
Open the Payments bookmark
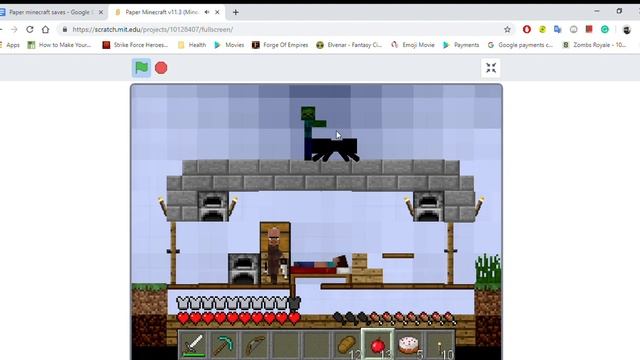click(461, 45)
